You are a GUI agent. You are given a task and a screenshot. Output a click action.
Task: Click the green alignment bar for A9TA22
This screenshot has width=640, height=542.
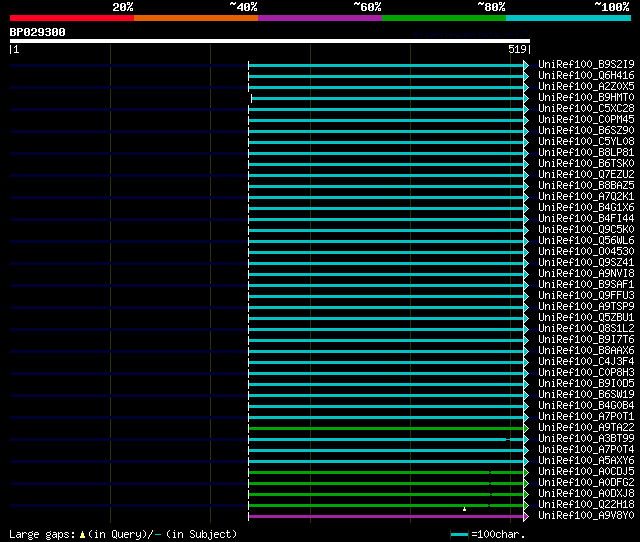point(386,429)
